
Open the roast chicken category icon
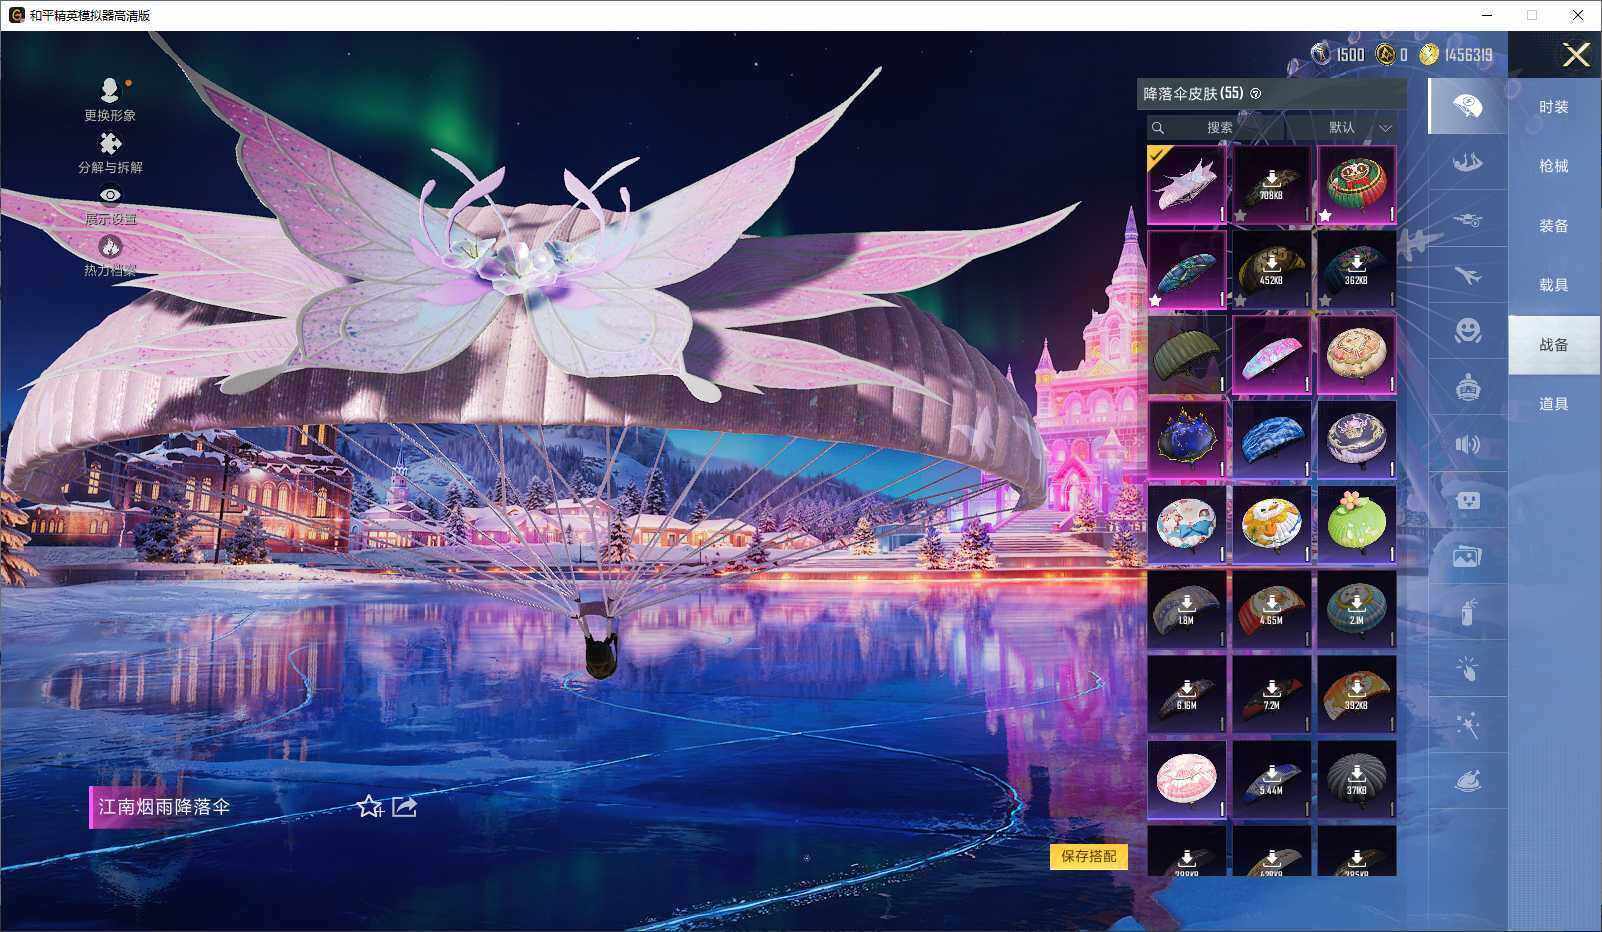1467,780
